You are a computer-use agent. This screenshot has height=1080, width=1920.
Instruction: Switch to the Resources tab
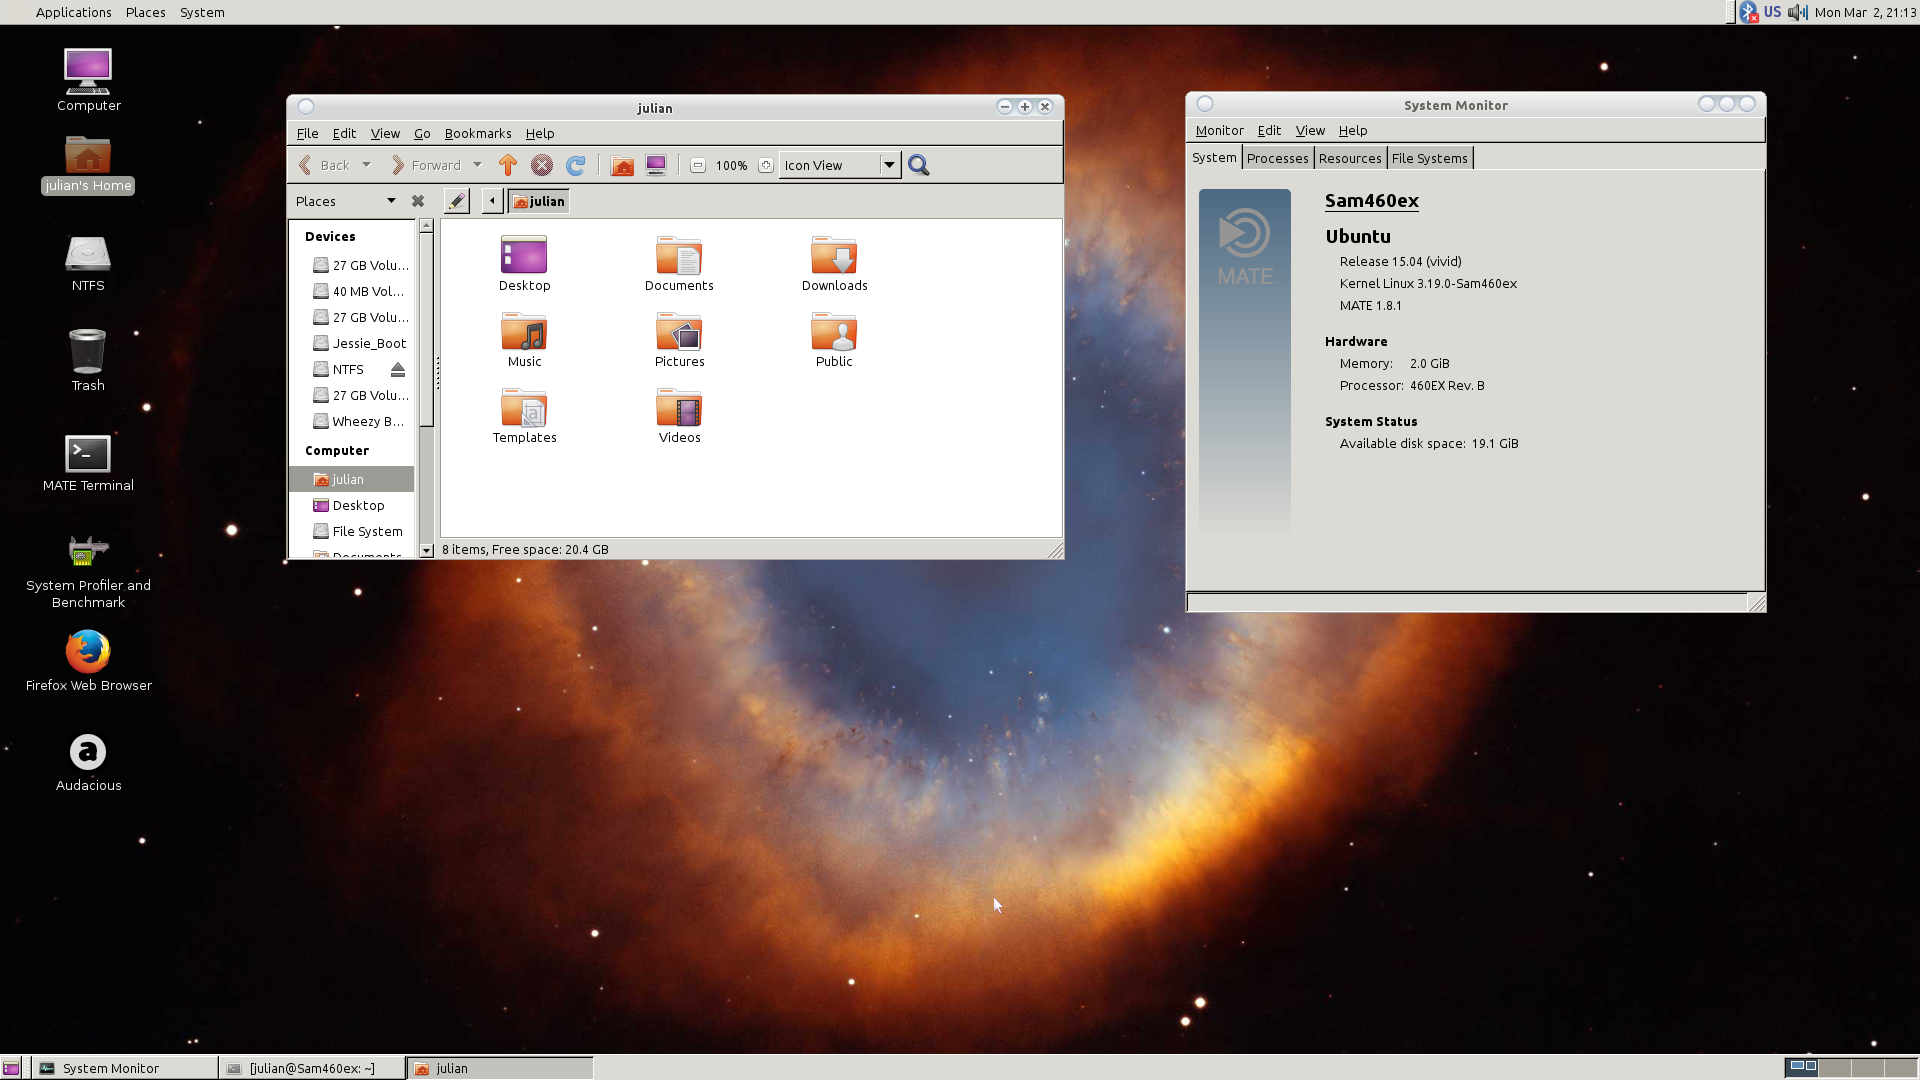point(1349,158)
